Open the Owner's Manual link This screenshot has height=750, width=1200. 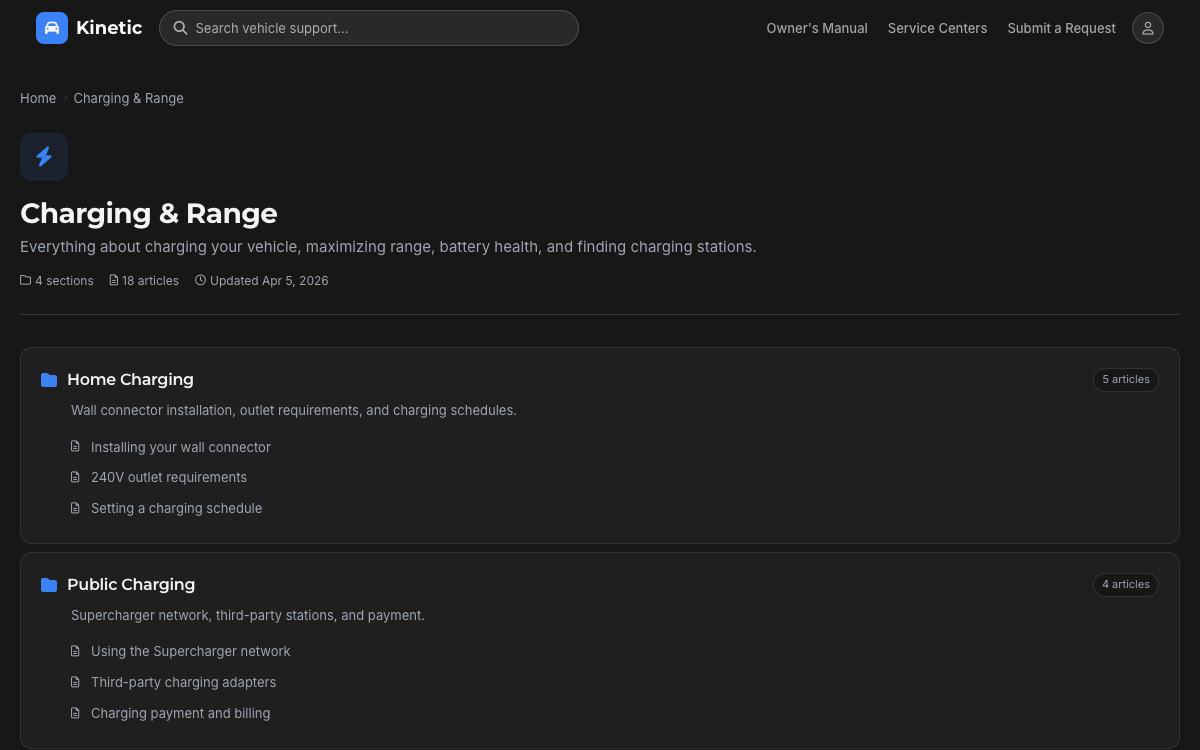[x=817, y=28]
